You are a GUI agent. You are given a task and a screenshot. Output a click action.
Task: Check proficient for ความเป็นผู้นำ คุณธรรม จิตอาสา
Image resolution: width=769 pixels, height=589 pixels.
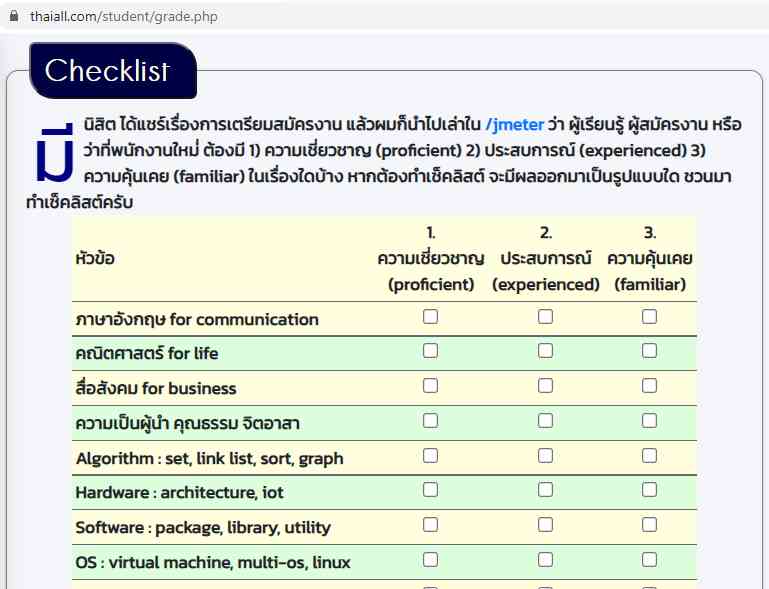[431, 421]
